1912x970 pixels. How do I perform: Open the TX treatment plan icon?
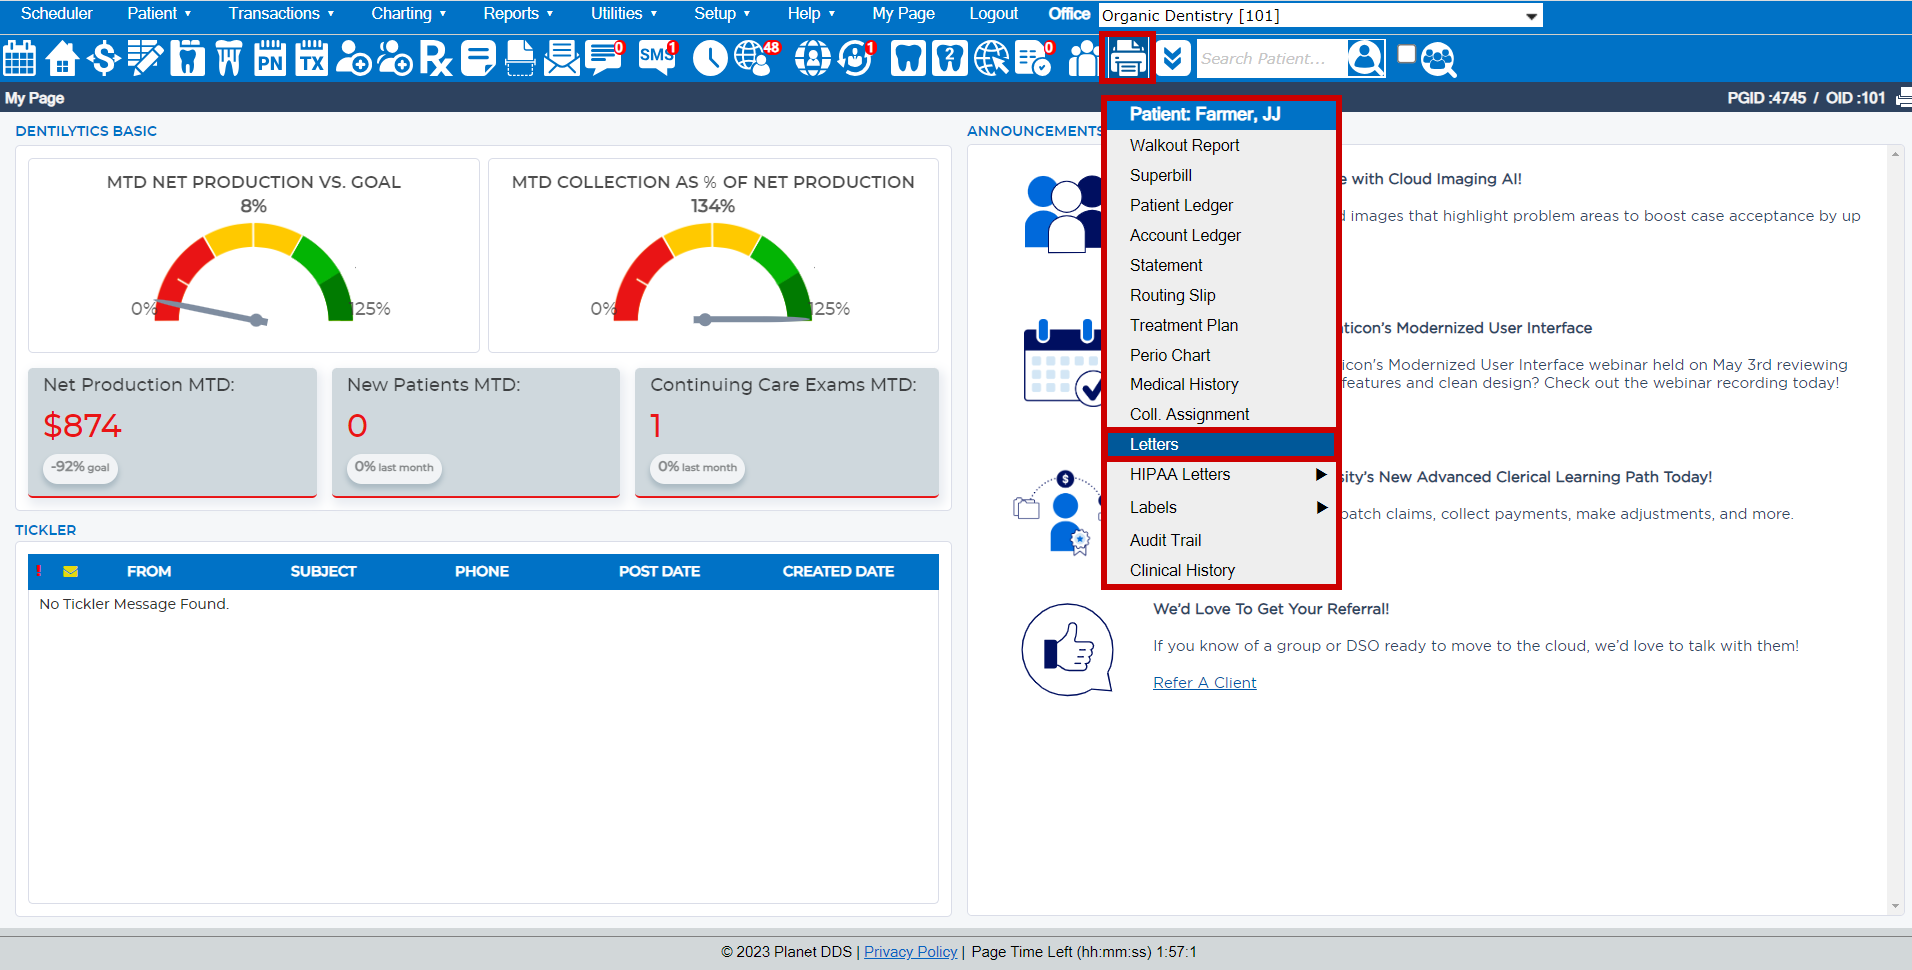(x=312, y=58)
